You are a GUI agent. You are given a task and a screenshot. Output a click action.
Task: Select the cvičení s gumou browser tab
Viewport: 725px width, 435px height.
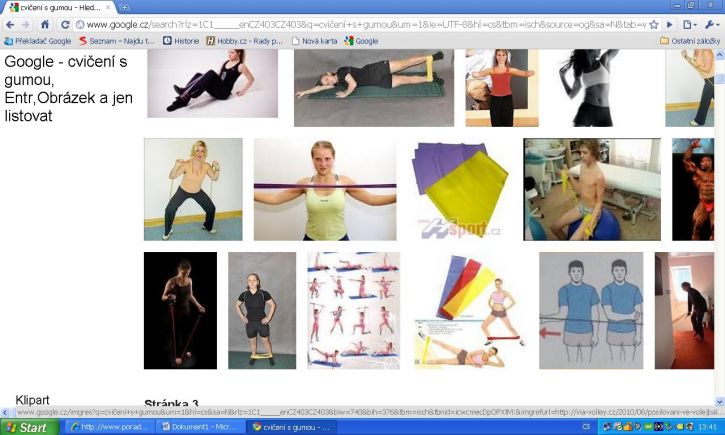(59, 7)
